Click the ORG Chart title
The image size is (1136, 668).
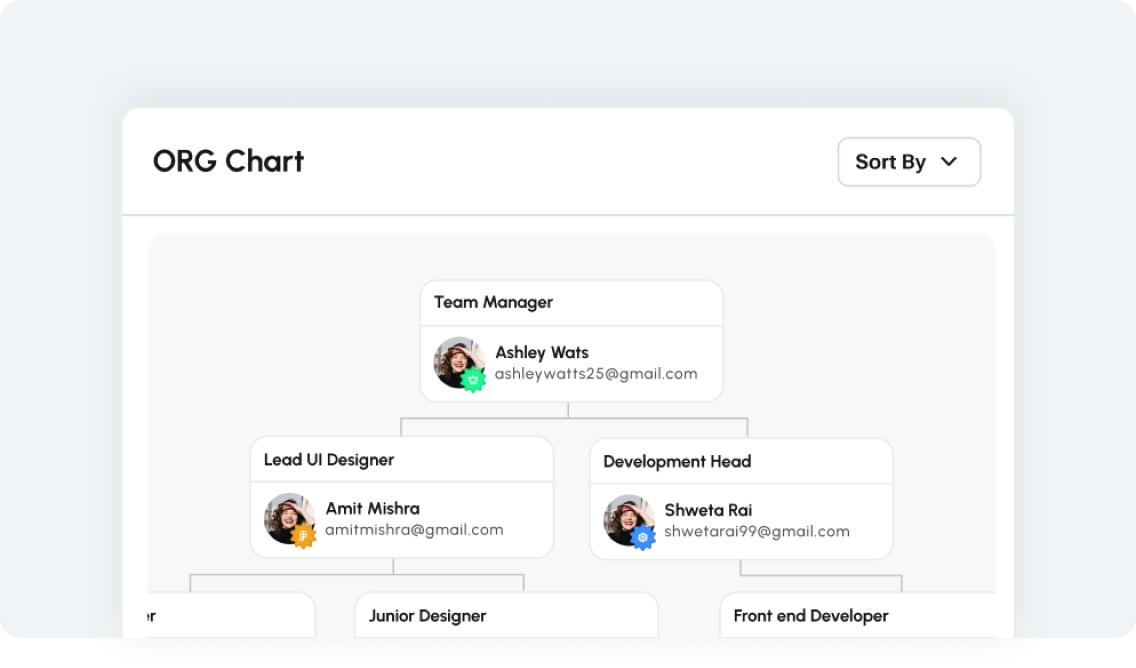pyautogui.click(x=228, y=162)
